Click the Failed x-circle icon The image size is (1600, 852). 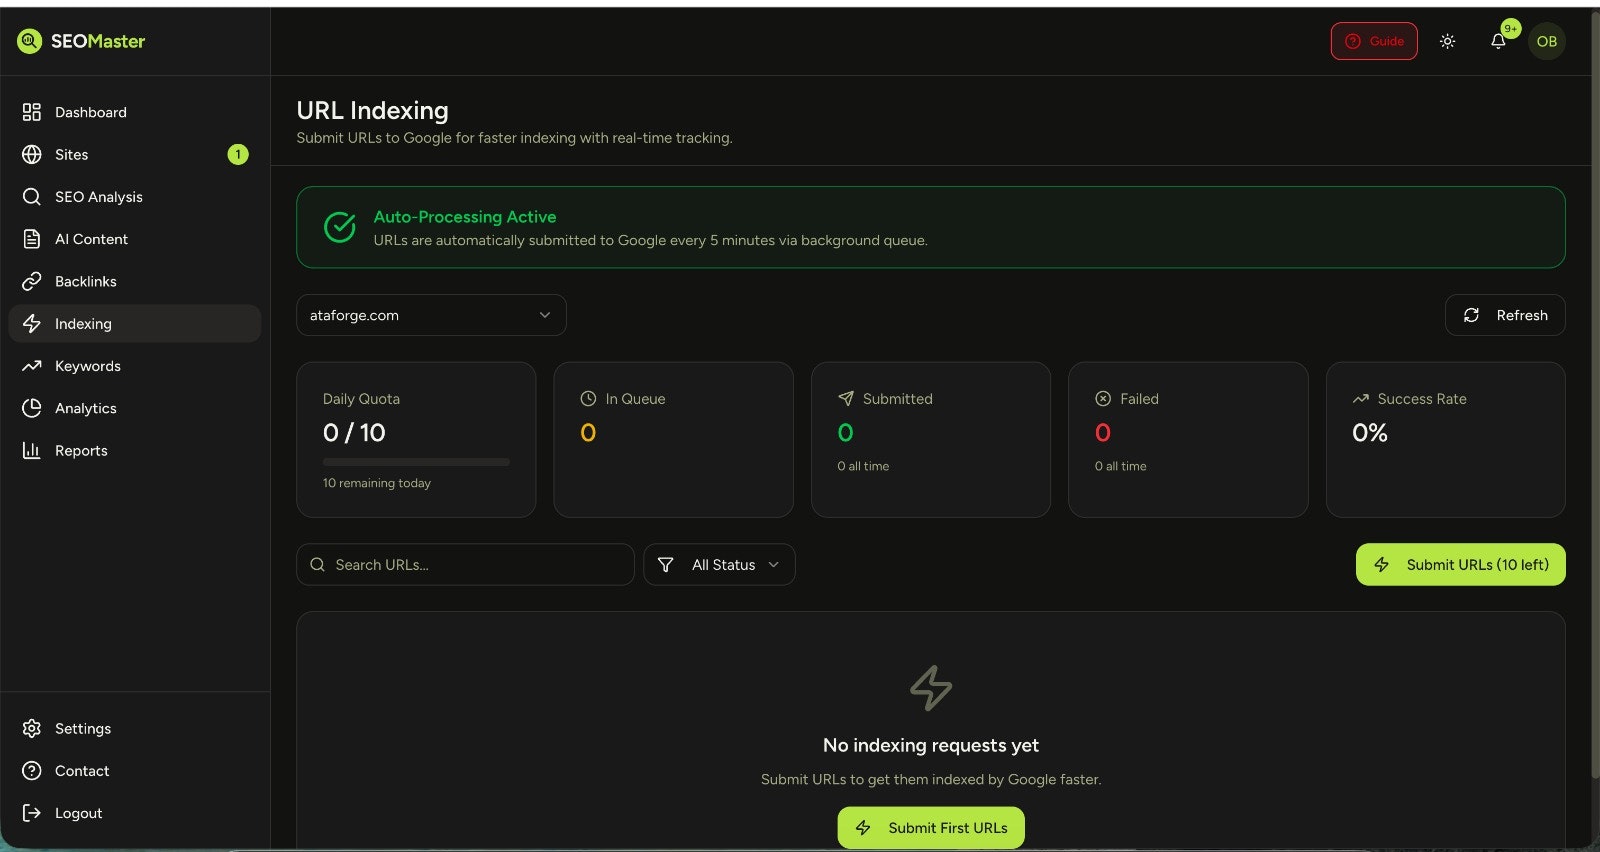(x=1103, y=398)
